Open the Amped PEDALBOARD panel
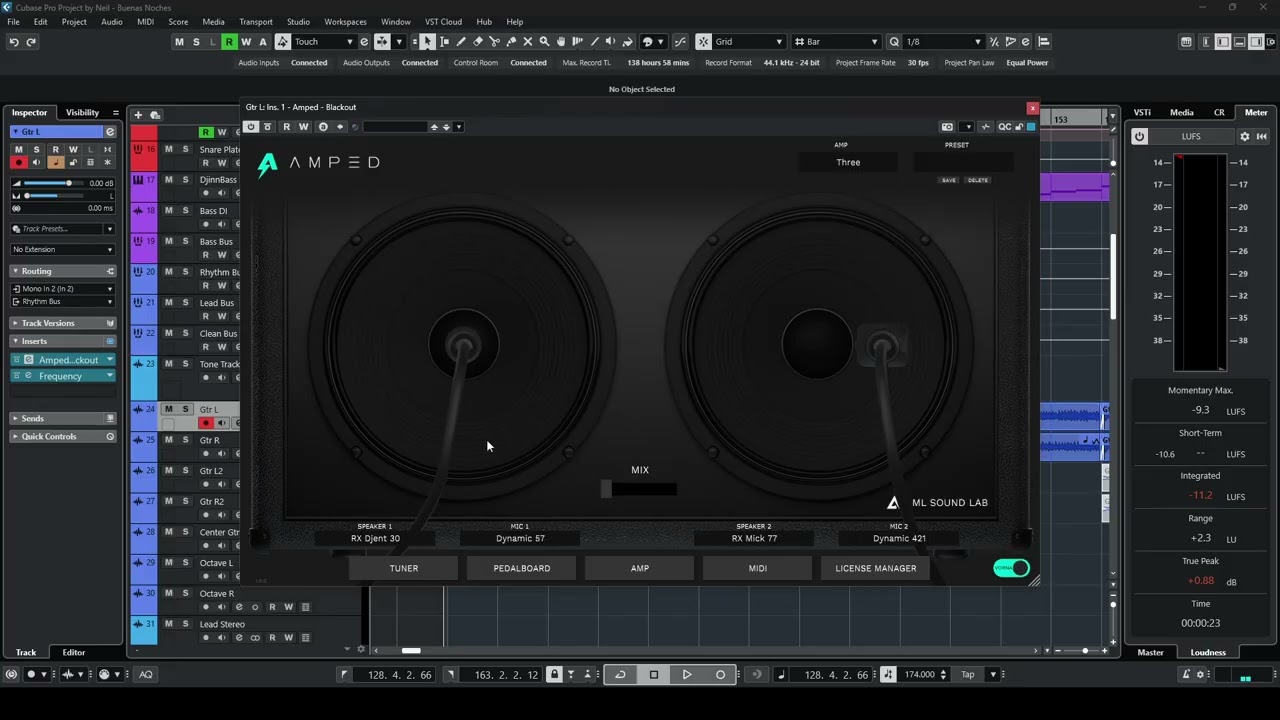The image size is (1280, 720). pyautogui.click(x=522, y=568)
